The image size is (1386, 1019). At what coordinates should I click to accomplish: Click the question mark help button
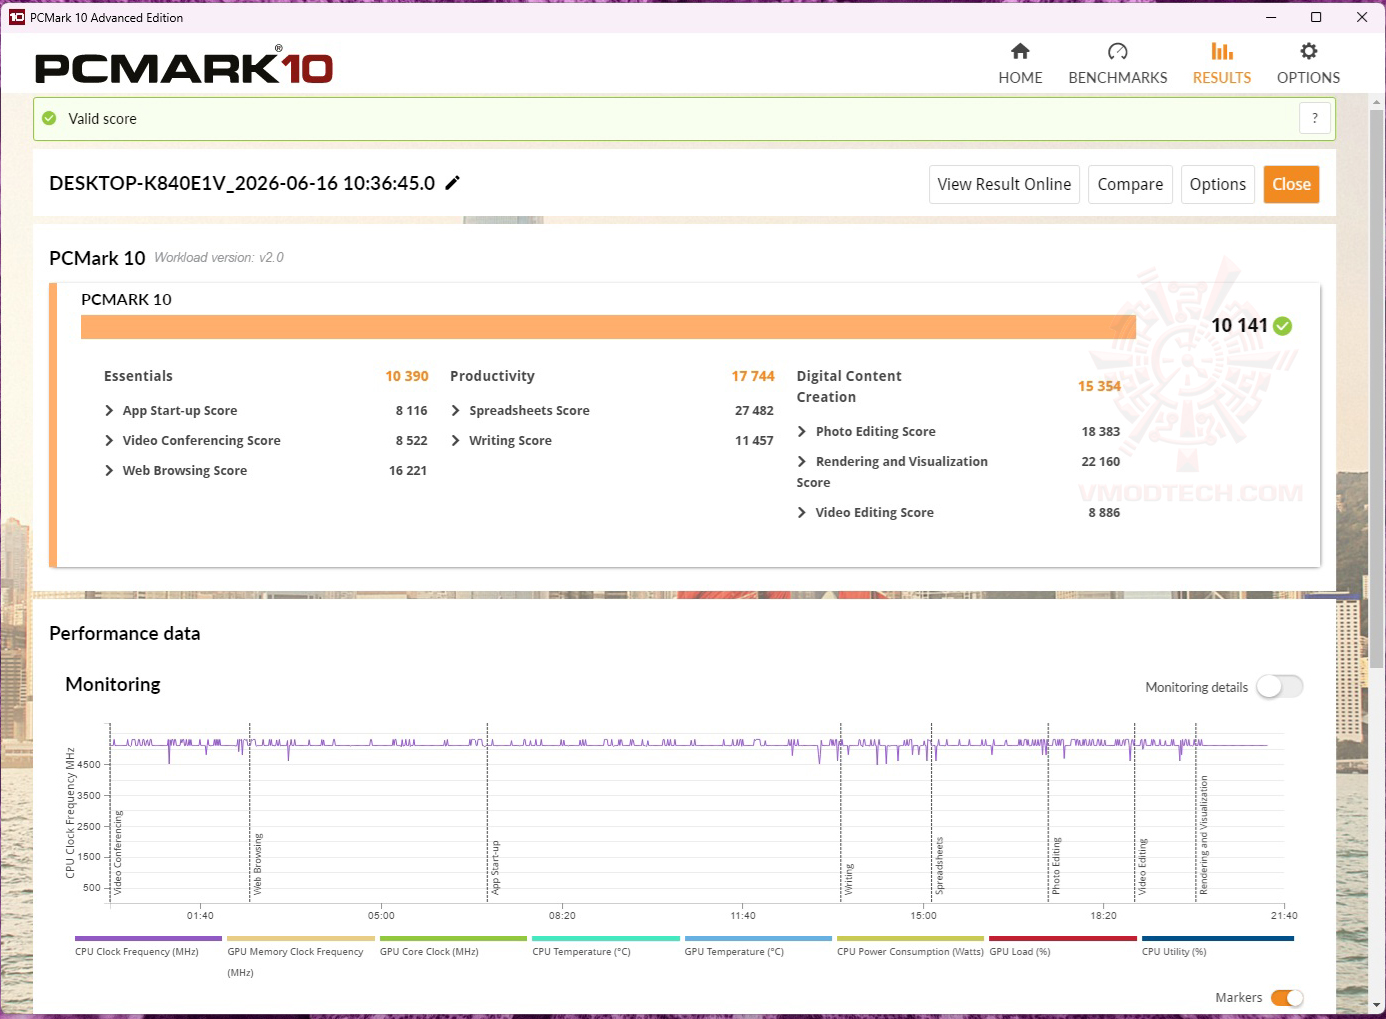tap(1315, 118)
